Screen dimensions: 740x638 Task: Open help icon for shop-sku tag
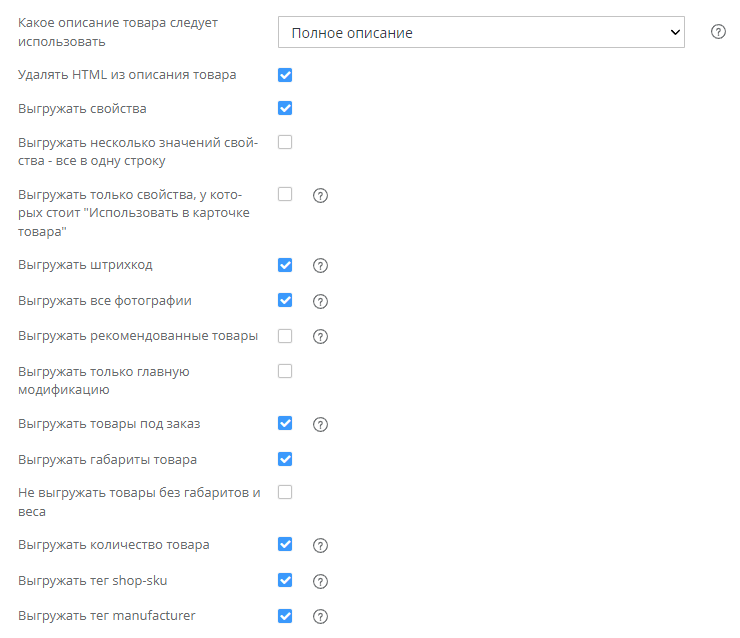(x=321, y=581)
